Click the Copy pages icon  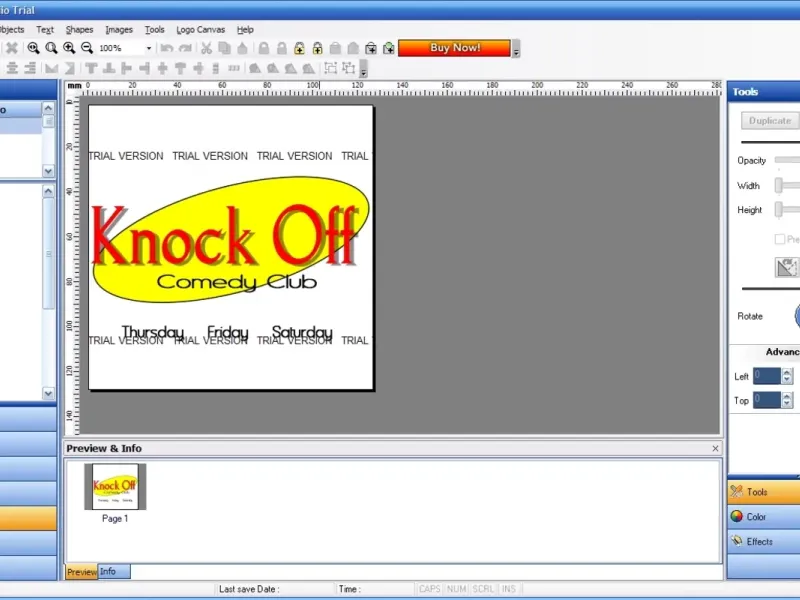pyautogui.click(x=224, y=48)
